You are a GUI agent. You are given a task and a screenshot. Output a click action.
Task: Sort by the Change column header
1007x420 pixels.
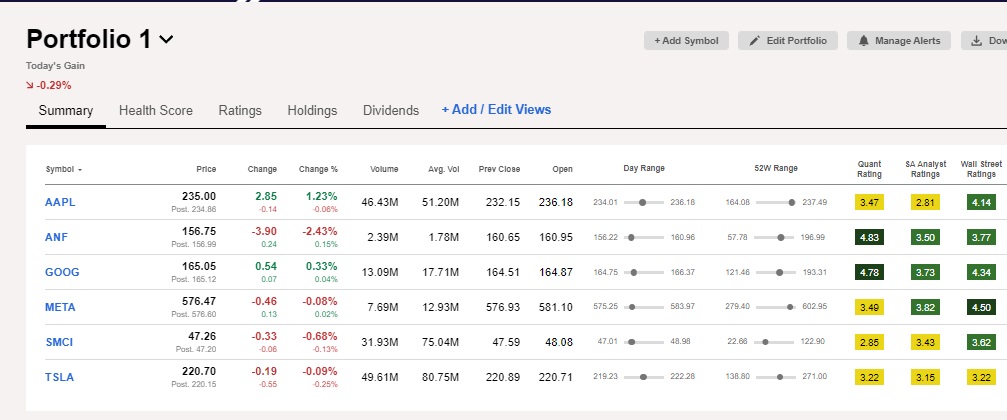pos(262,170)
